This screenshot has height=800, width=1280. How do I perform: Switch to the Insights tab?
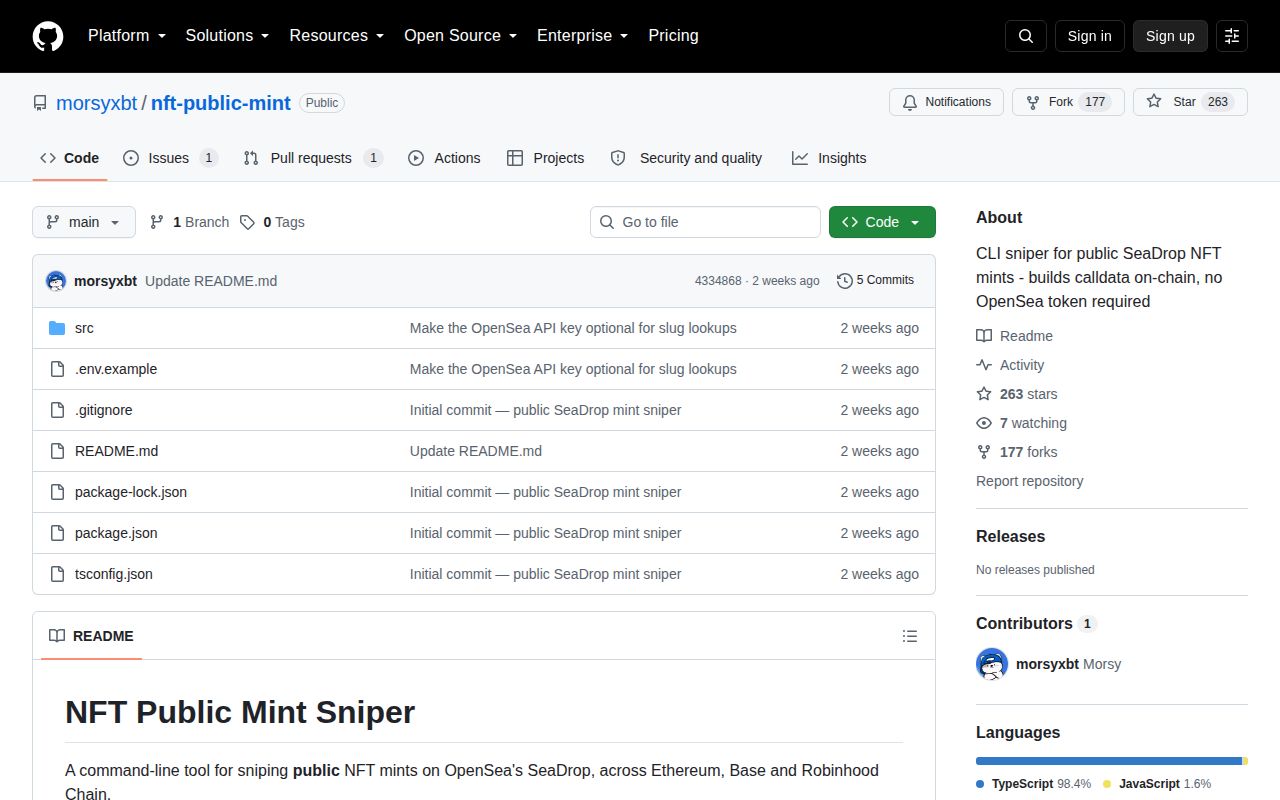tap(829, 158)
